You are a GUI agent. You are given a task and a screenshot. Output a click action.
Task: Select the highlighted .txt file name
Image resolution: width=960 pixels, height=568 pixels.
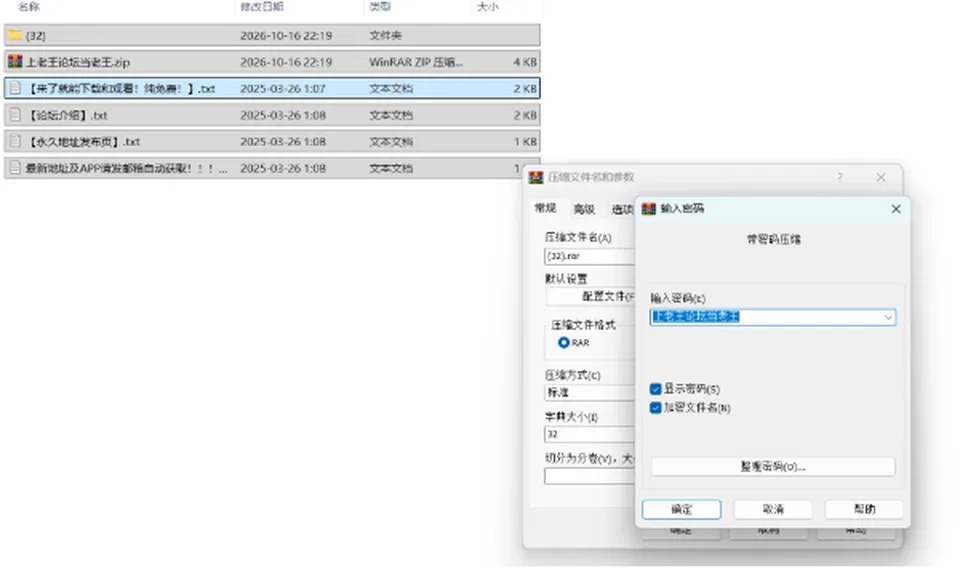[121, 89]
